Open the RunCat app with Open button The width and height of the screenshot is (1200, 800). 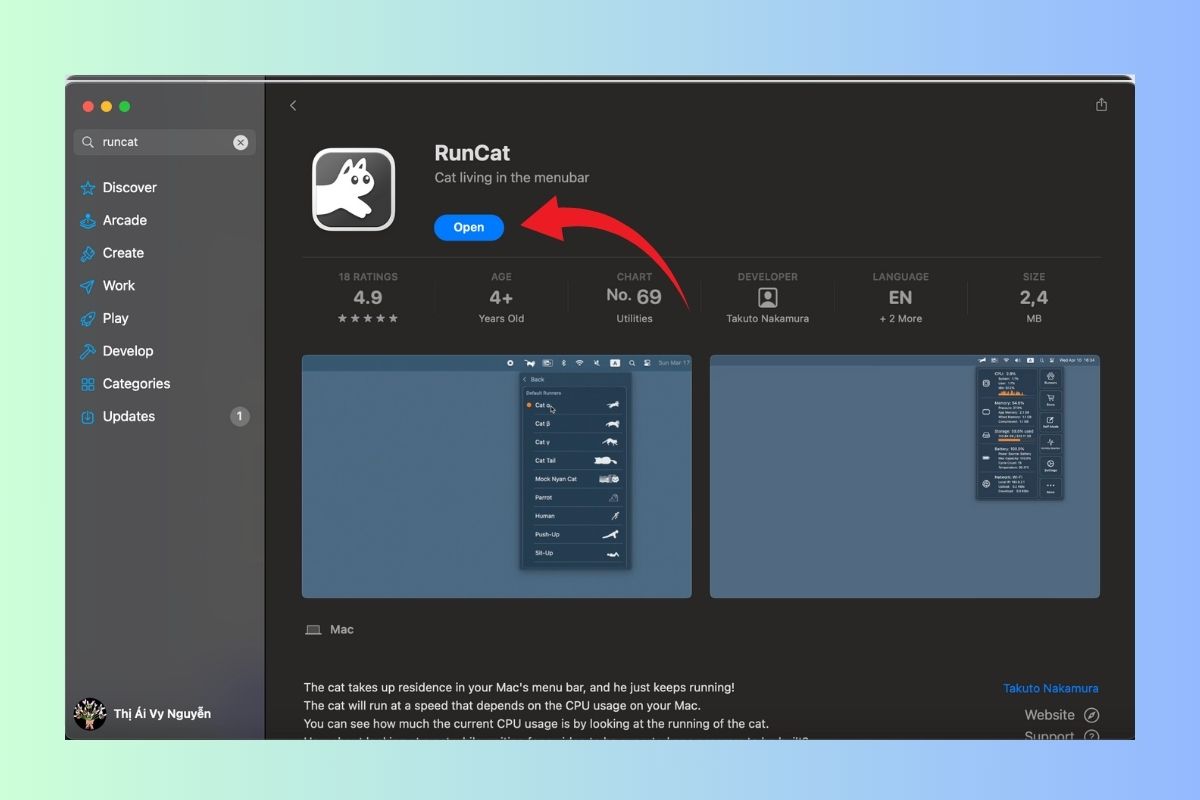468,227
